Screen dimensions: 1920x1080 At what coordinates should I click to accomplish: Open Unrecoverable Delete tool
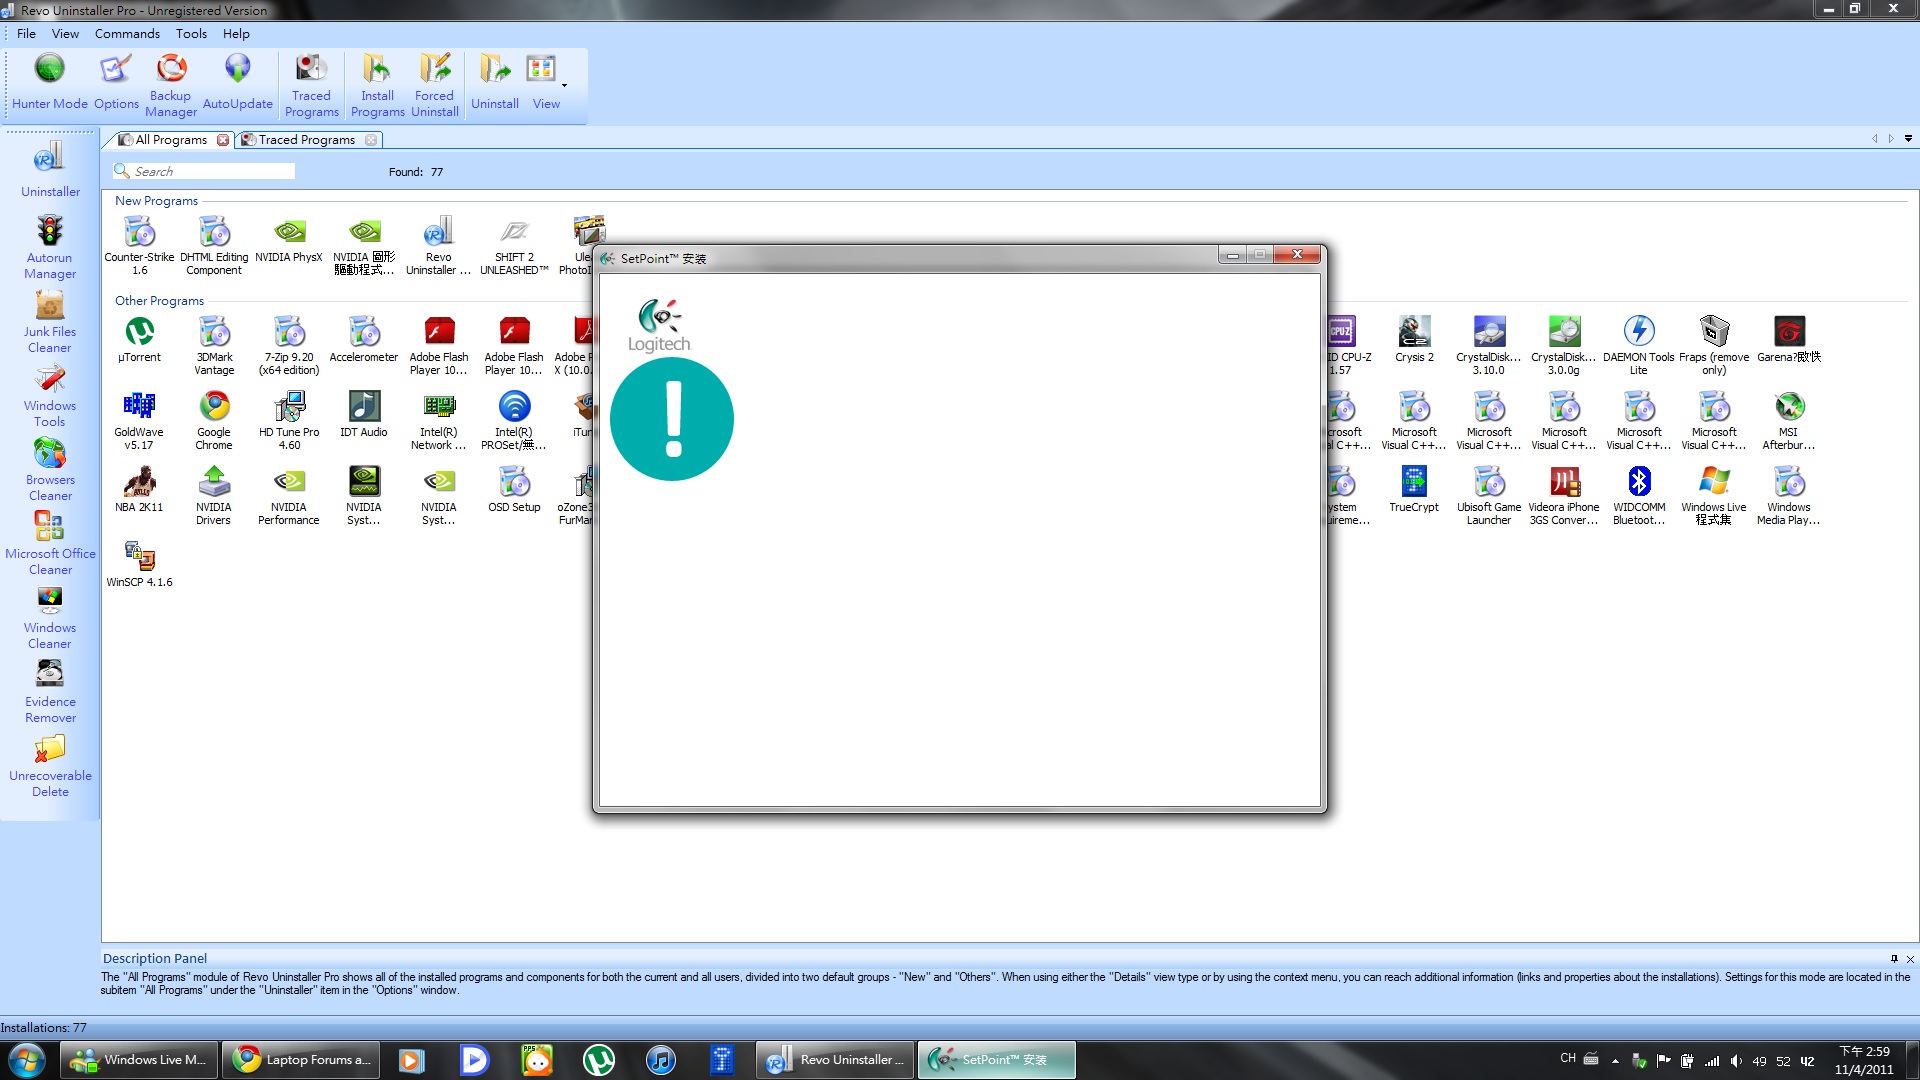[x=50, y=766]
